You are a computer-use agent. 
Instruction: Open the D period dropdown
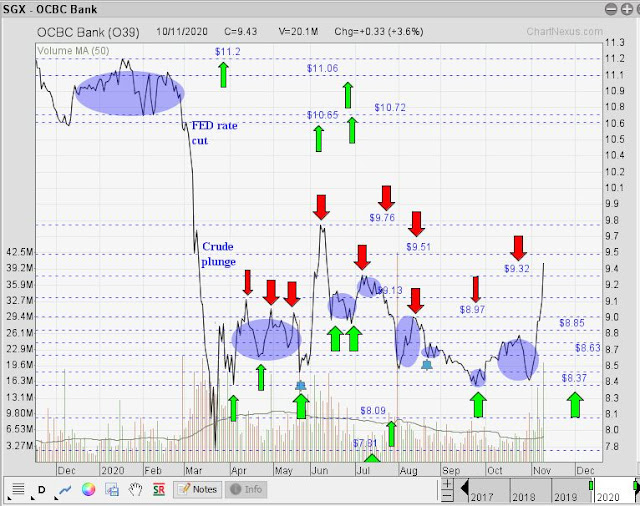(x=41, y=489)
